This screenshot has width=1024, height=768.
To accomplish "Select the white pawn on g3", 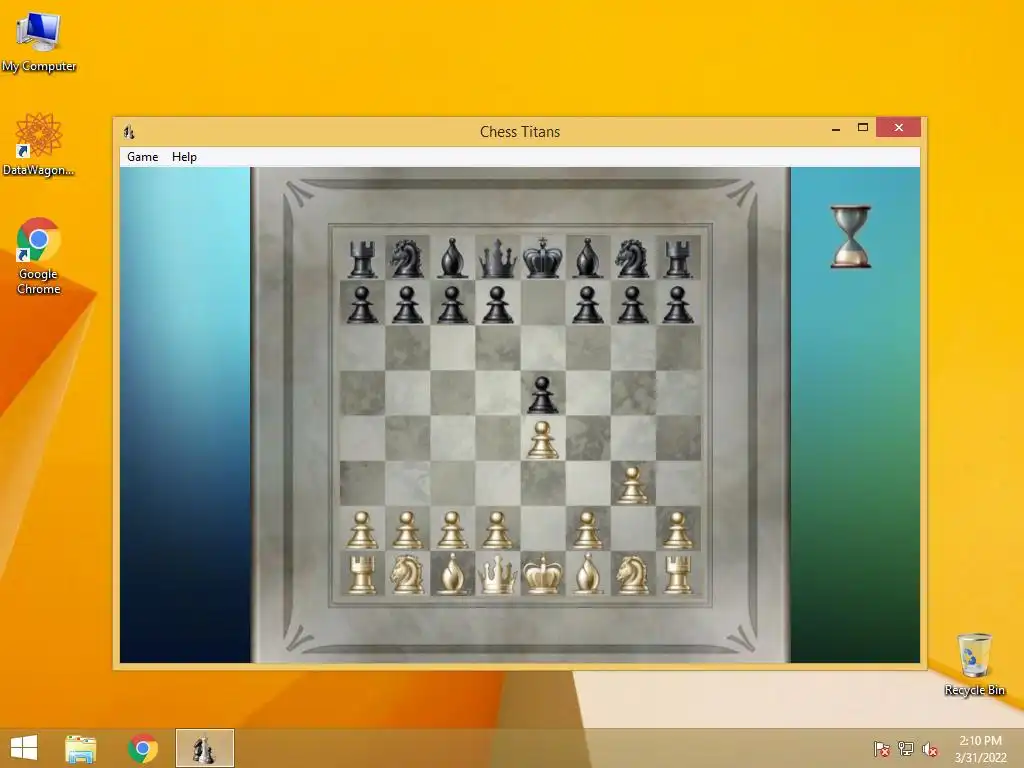I will pyautogui.click(x=632, y=485).
